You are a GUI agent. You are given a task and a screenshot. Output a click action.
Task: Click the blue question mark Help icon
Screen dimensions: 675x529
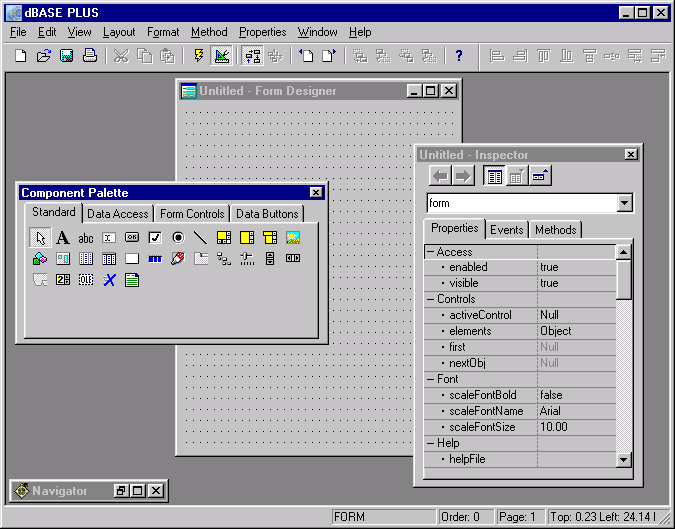point(459,56)
